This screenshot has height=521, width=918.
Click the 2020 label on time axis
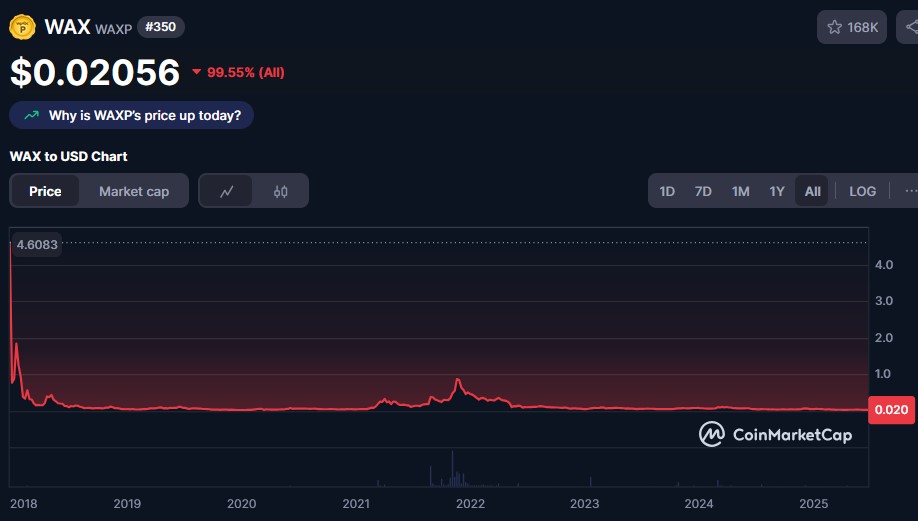(x=241, y=503)
